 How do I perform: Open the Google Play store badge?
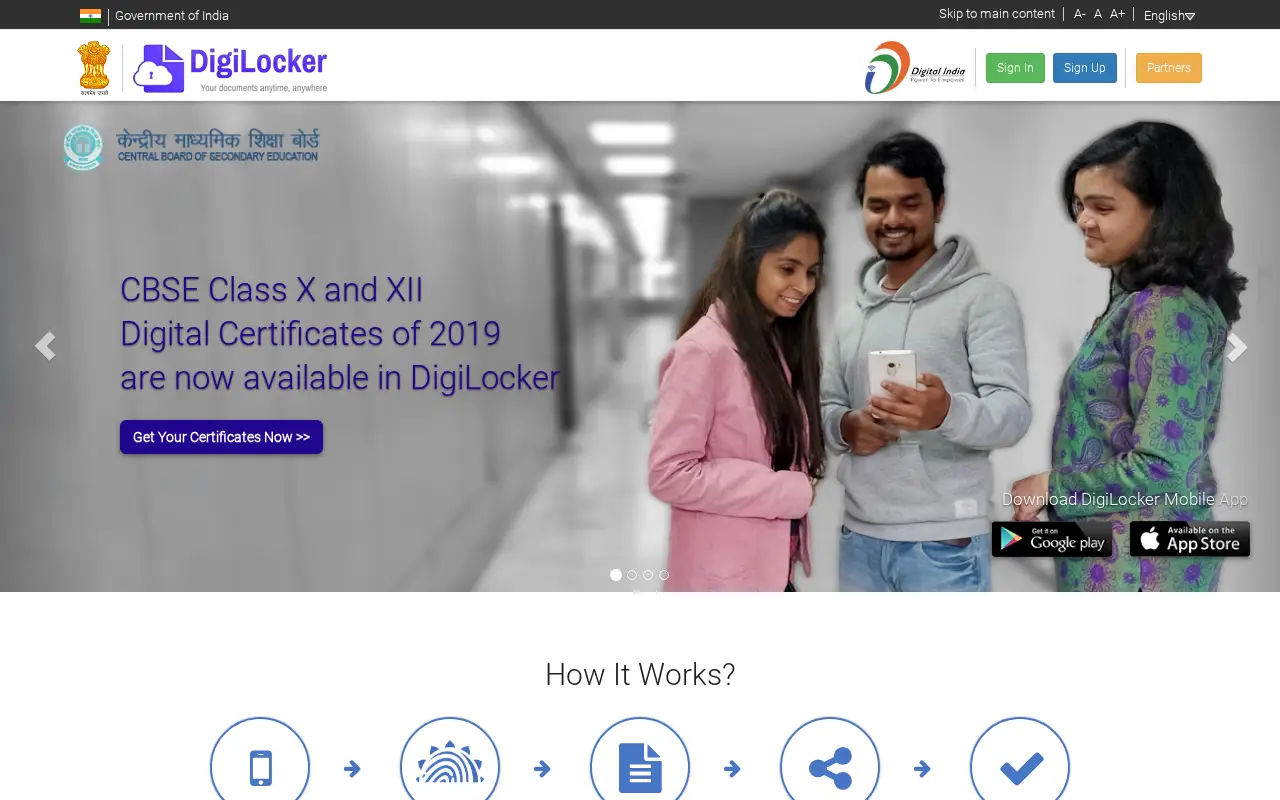pyautogui.click(x=1051, y=539)
